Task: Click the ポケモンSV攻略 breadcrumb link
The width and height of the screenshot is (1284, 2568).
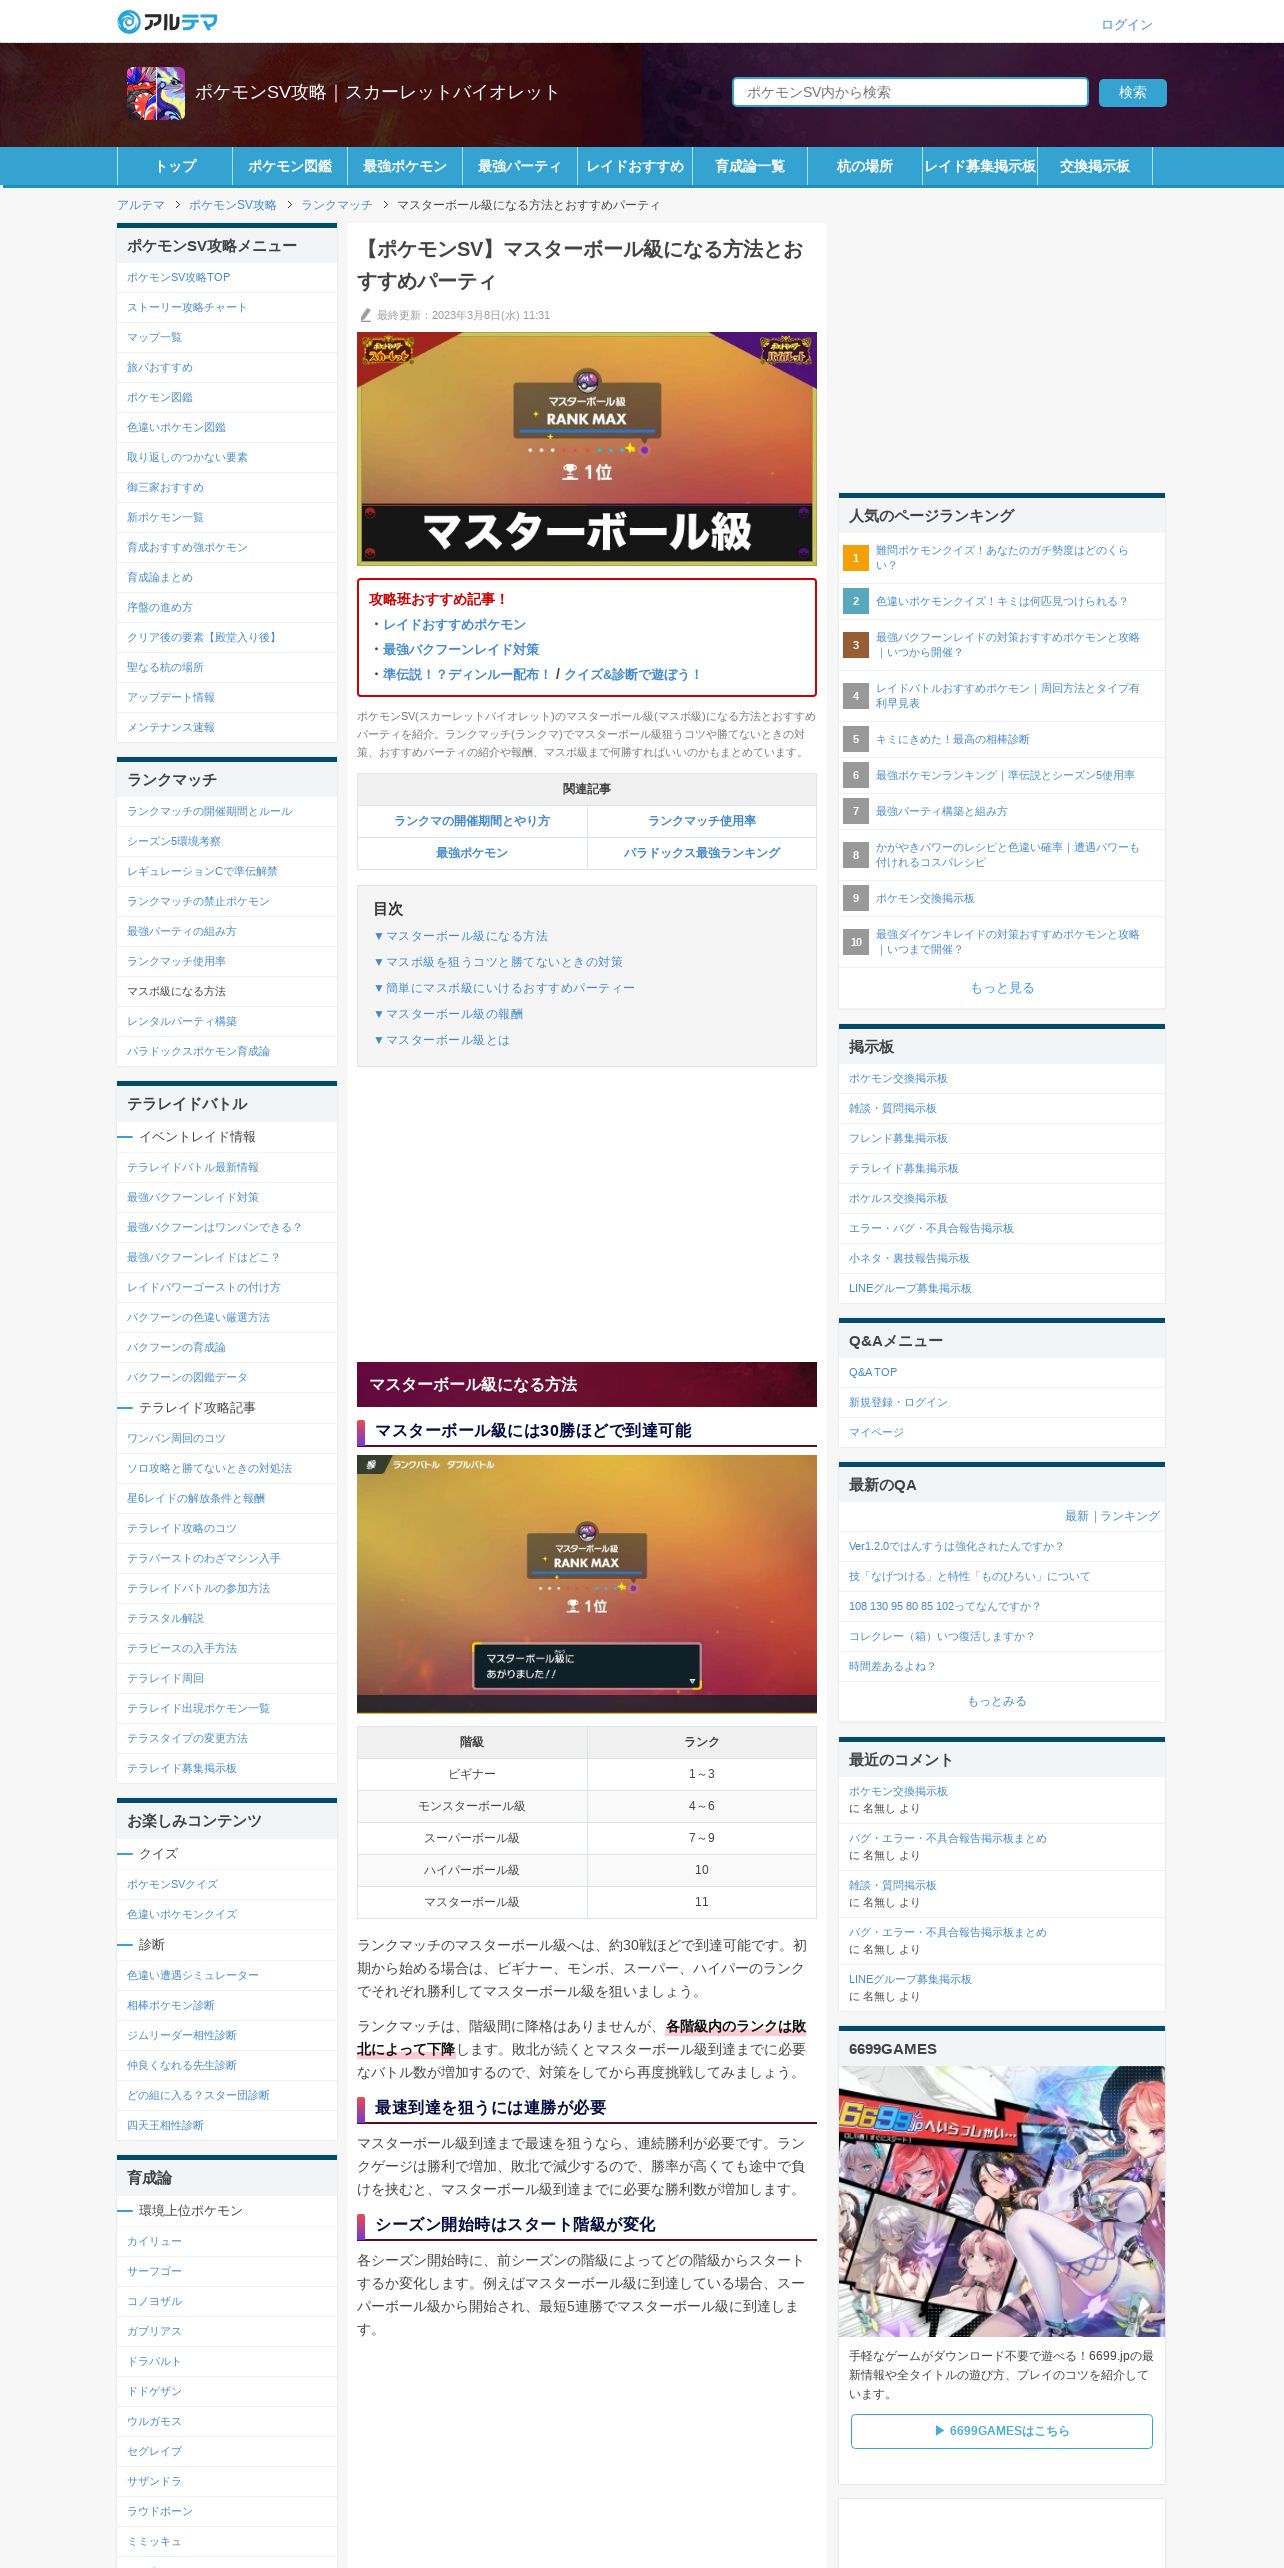Action: pos(232,205)
